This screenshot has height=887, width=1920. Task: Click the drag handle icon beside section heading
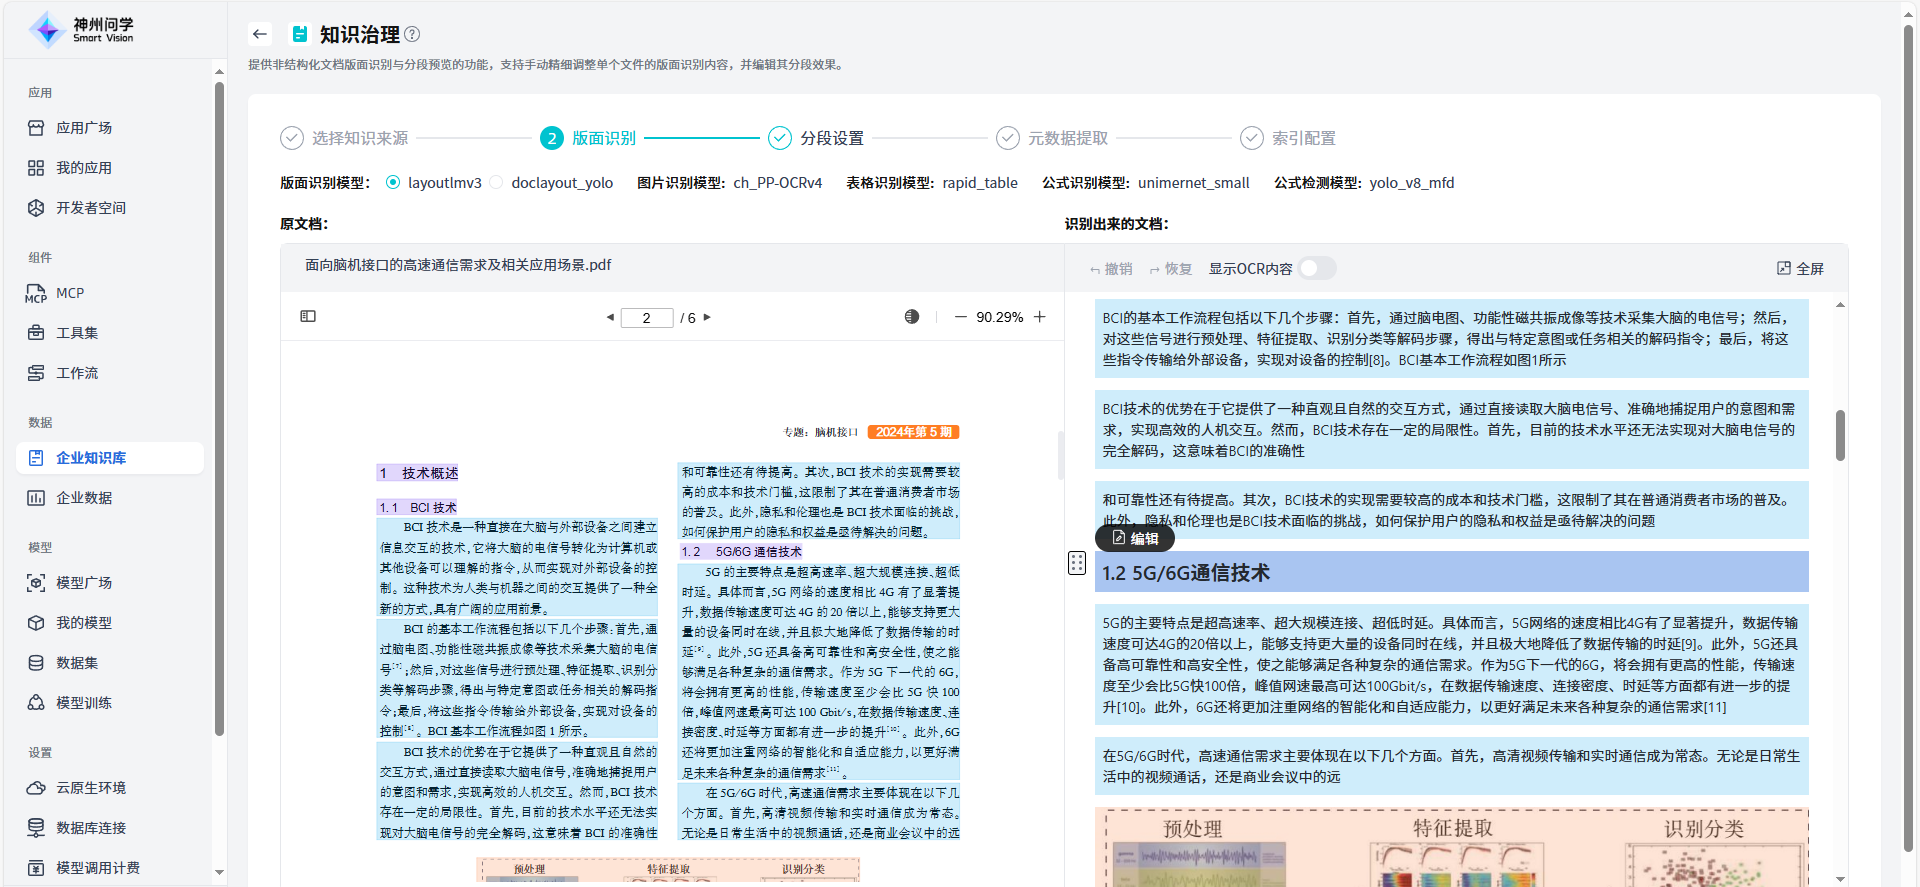coord(1076,563)
